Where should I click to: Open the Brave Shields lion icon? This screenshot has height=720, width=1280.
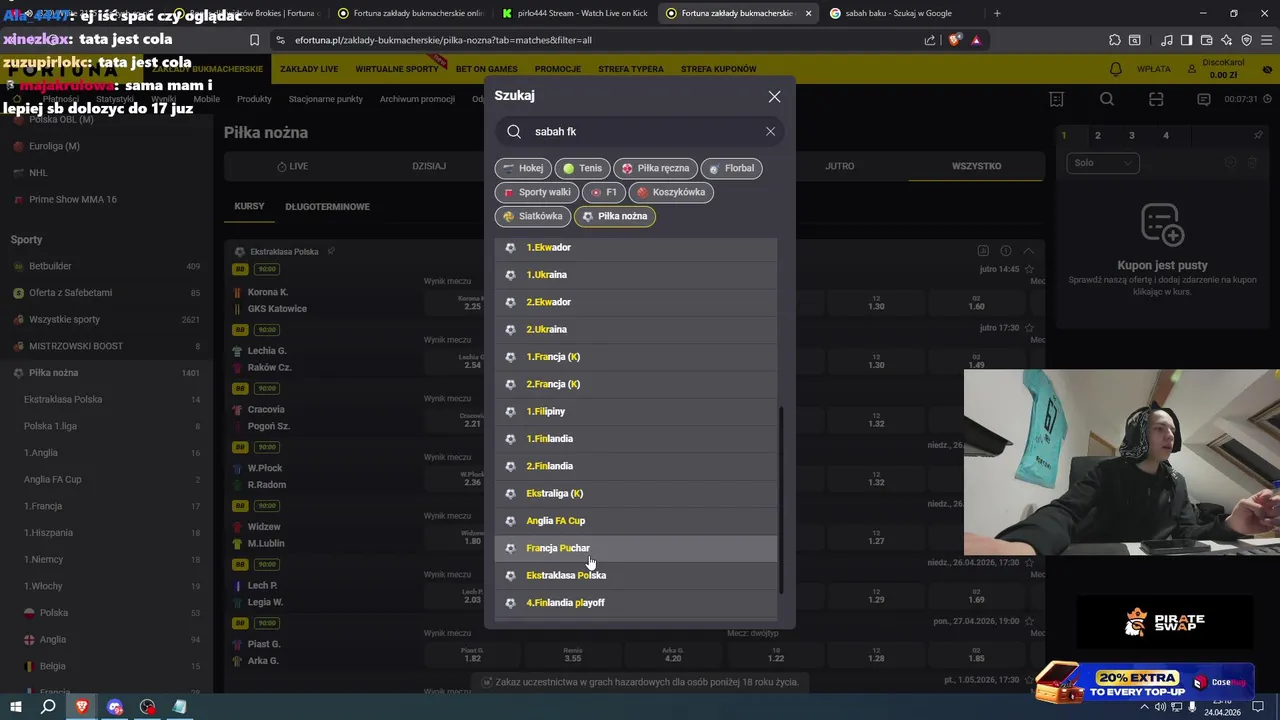tap(955, 40)
